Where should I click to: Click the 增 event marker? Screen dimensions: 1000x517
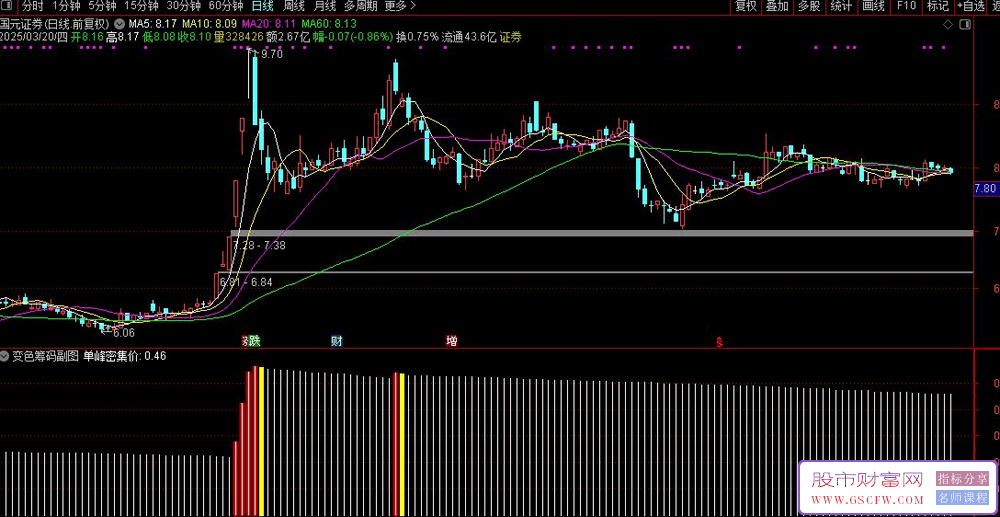pyautogui.click(x=452, y=341)
